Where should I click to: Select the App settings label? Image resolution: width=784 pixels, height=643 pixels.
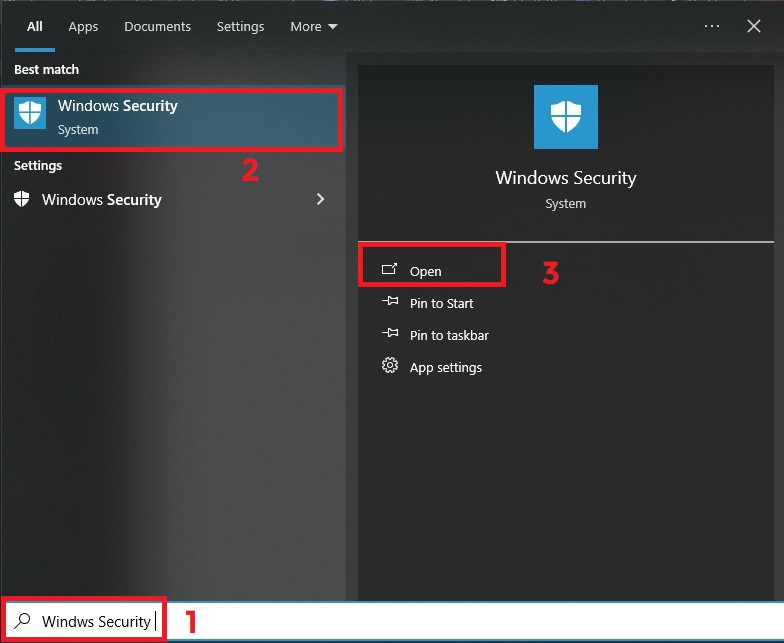446,367
